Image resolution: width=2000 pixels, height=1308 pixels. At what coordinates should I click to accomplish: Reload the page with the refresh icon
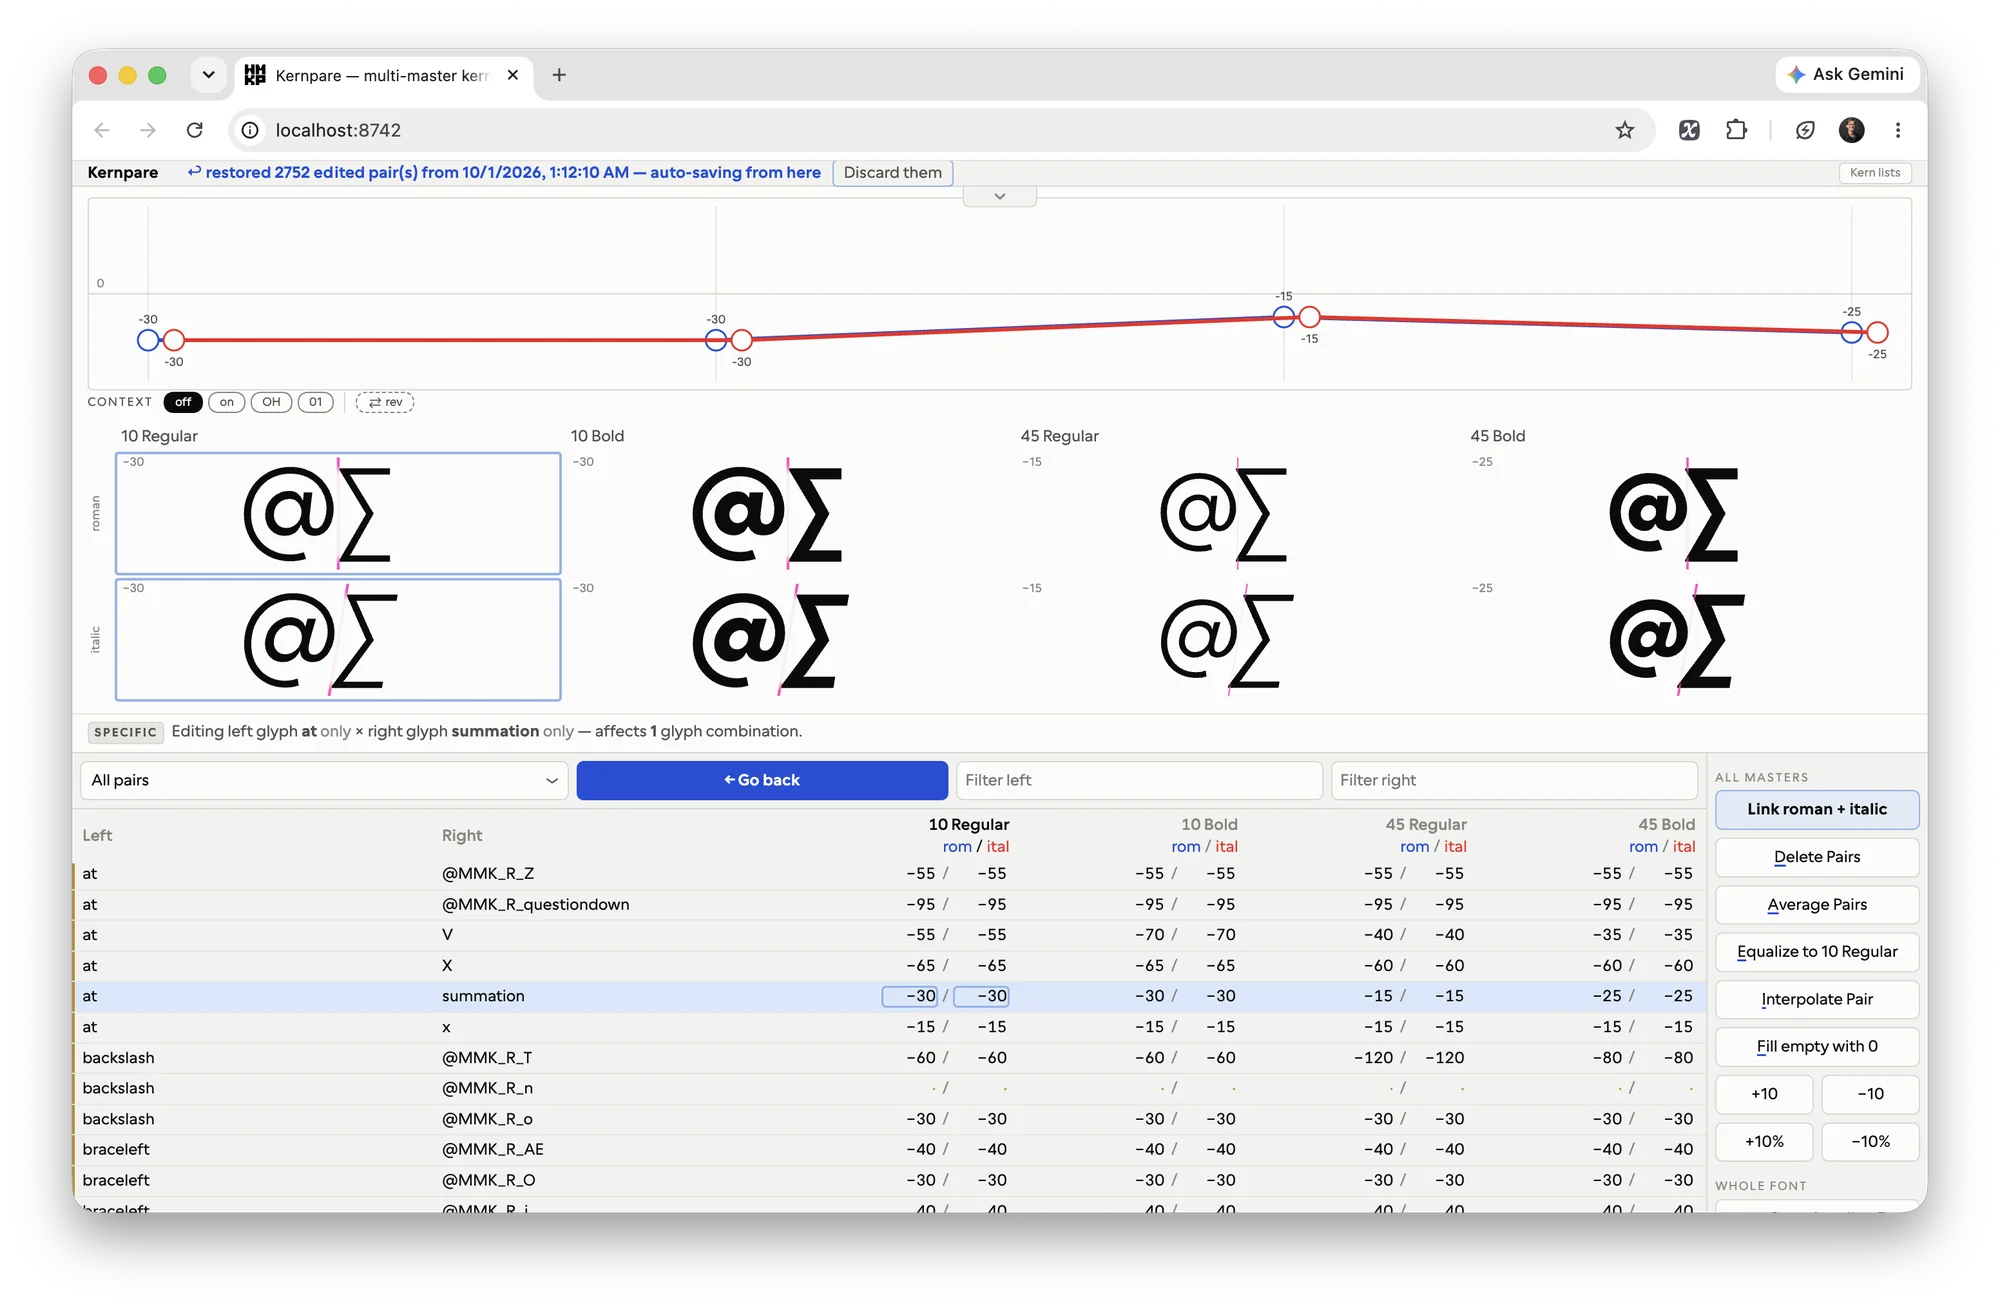195,130
